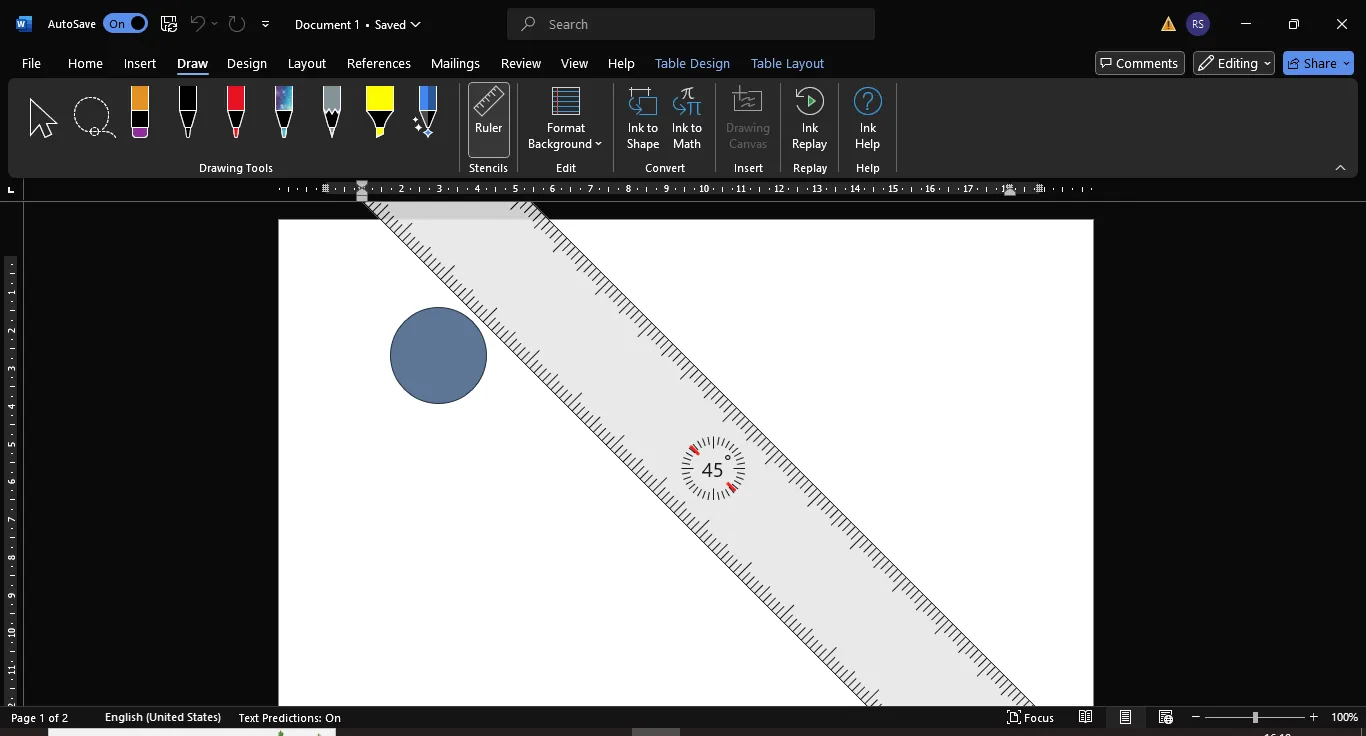Image resolution: width=1366 pixels, height=736 pixels.
Task: Choose the red pen
Action: coord(236,112)
